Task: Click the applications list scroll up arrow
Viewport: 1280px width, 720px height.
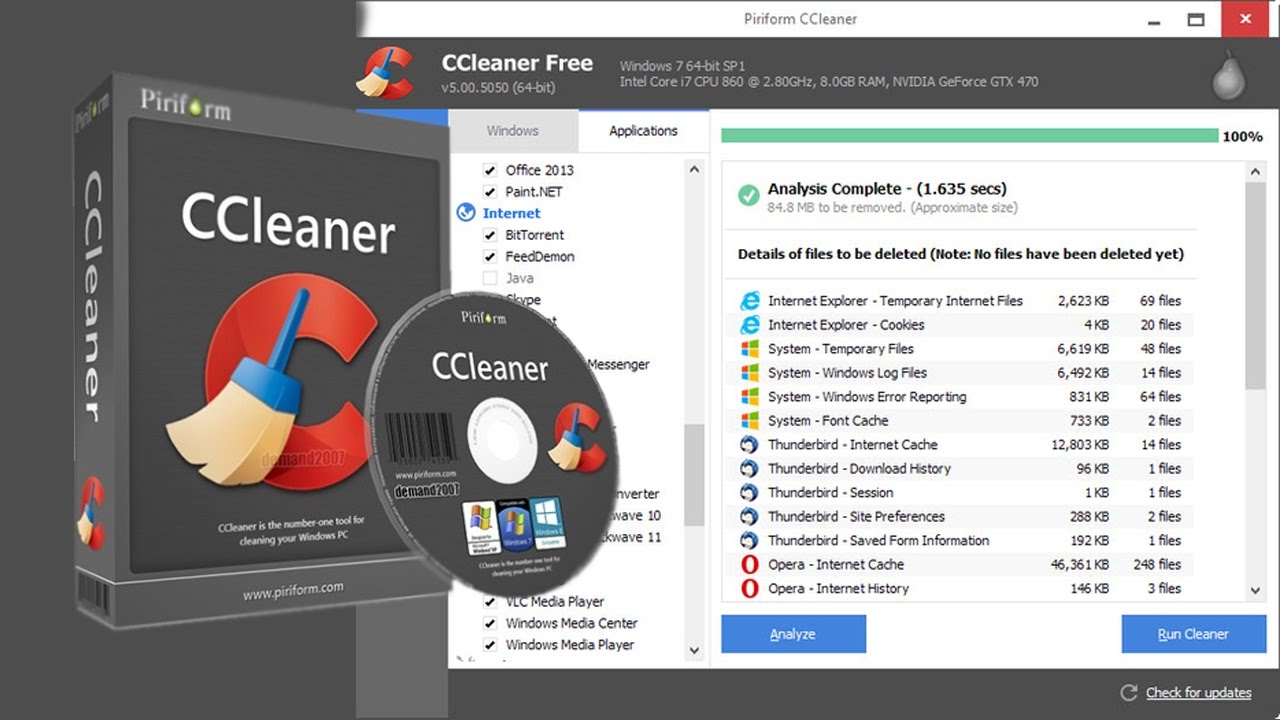Action: 695,170
